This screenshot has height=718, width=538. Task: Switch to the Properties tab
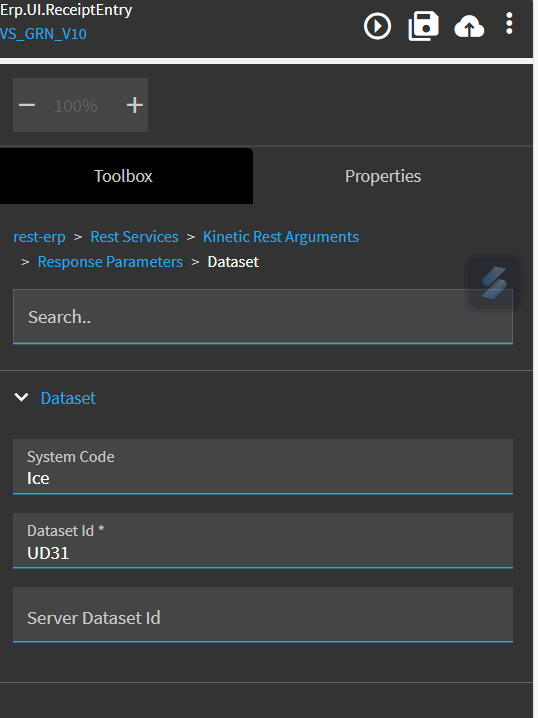pos(383,176)
